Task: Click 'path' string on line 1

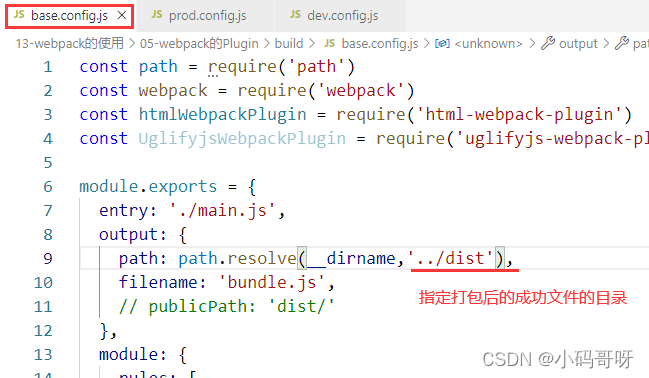Action: click(x=316, y=67)
